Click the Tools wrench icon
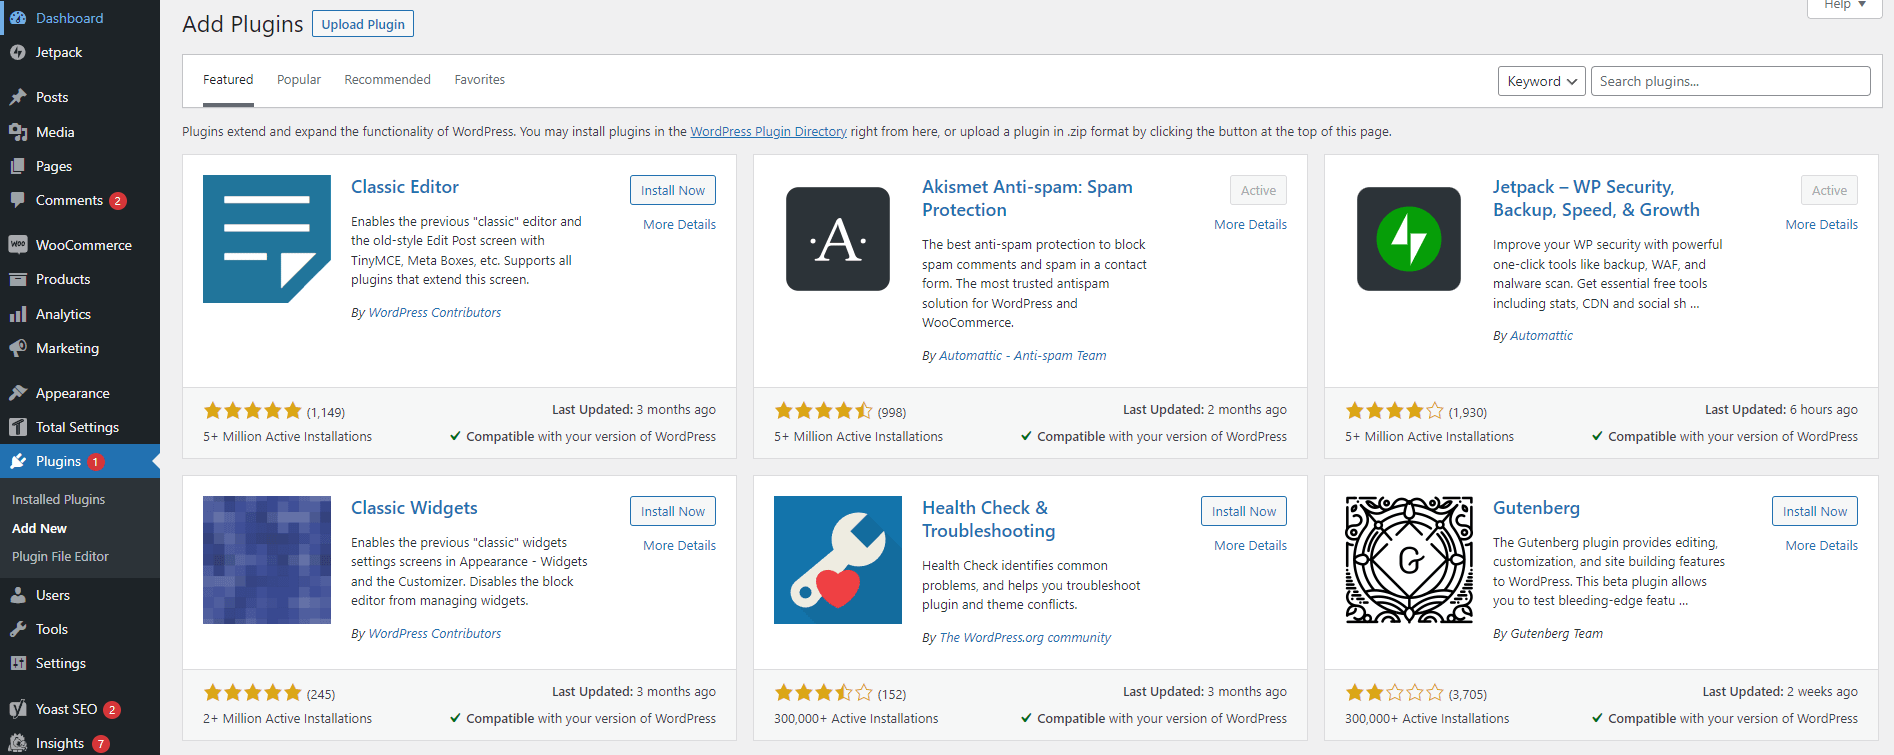Image resolution: width=1894 pixels, height=755 pixels. (x=18, y=629)
